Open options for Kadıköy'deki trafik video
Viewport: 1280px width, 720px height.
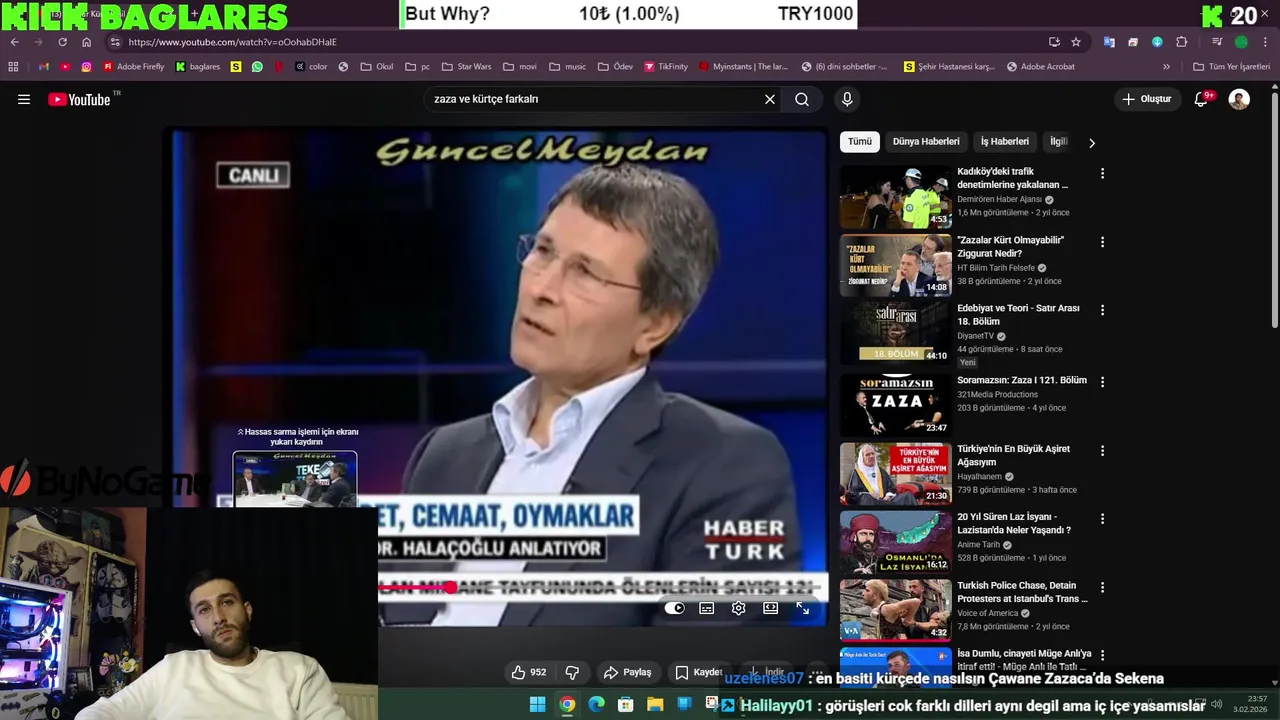click(x=1102, y=173)
